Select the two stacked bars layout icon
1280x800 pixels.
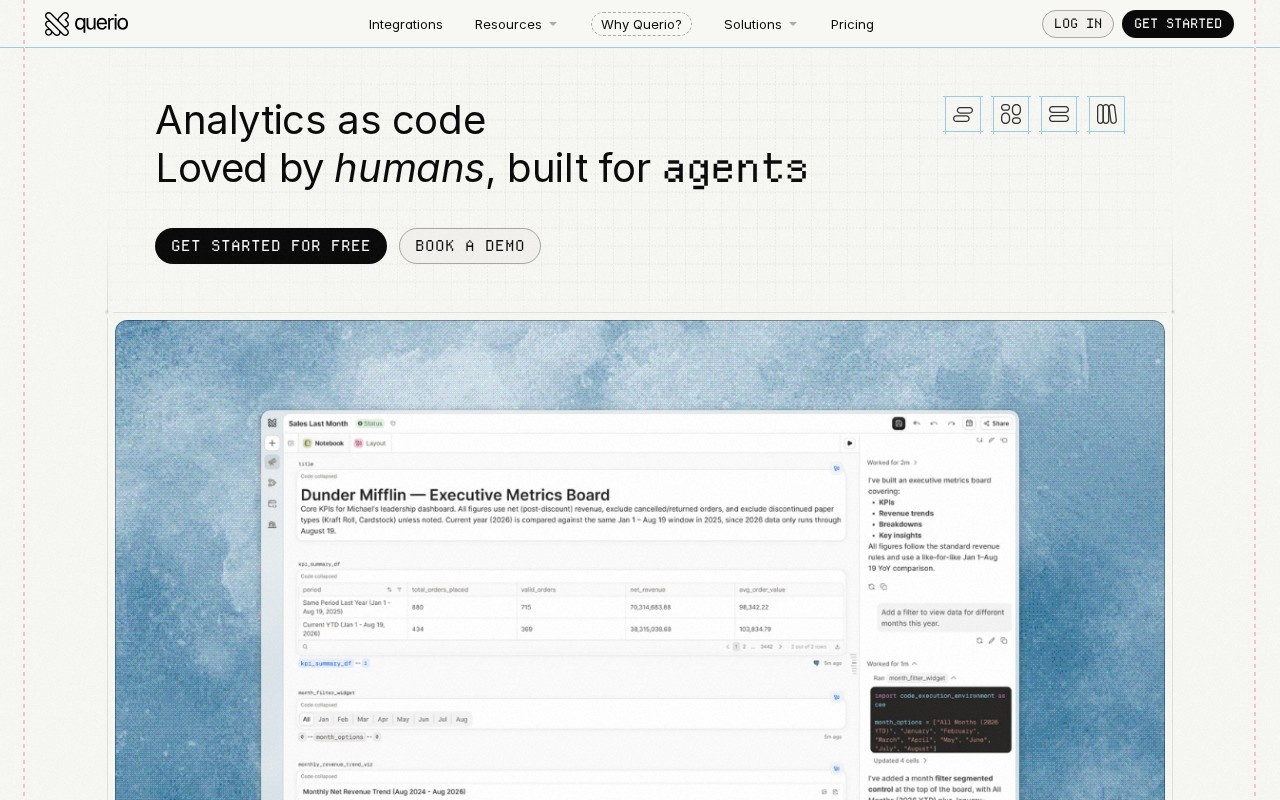(1059, 114)
